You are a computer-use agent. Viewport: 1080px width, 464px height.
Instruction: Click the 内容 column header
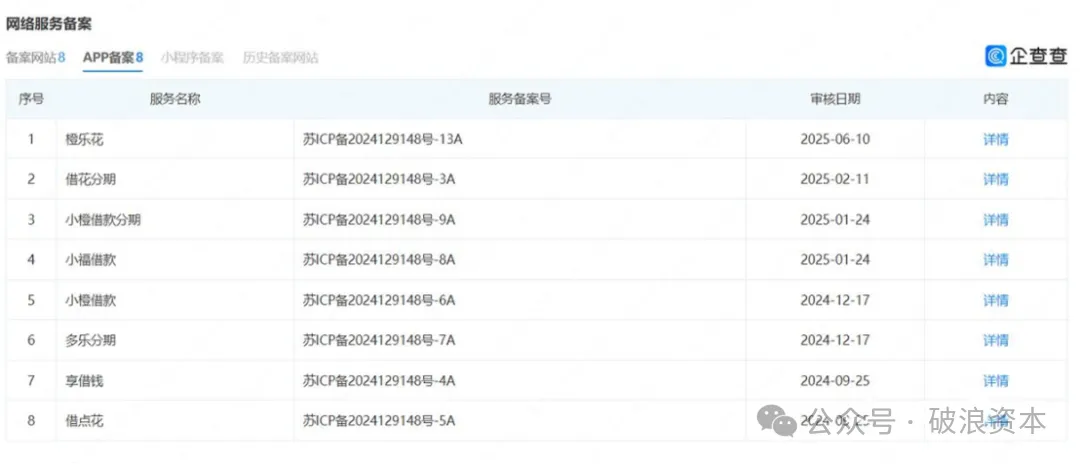995,99
